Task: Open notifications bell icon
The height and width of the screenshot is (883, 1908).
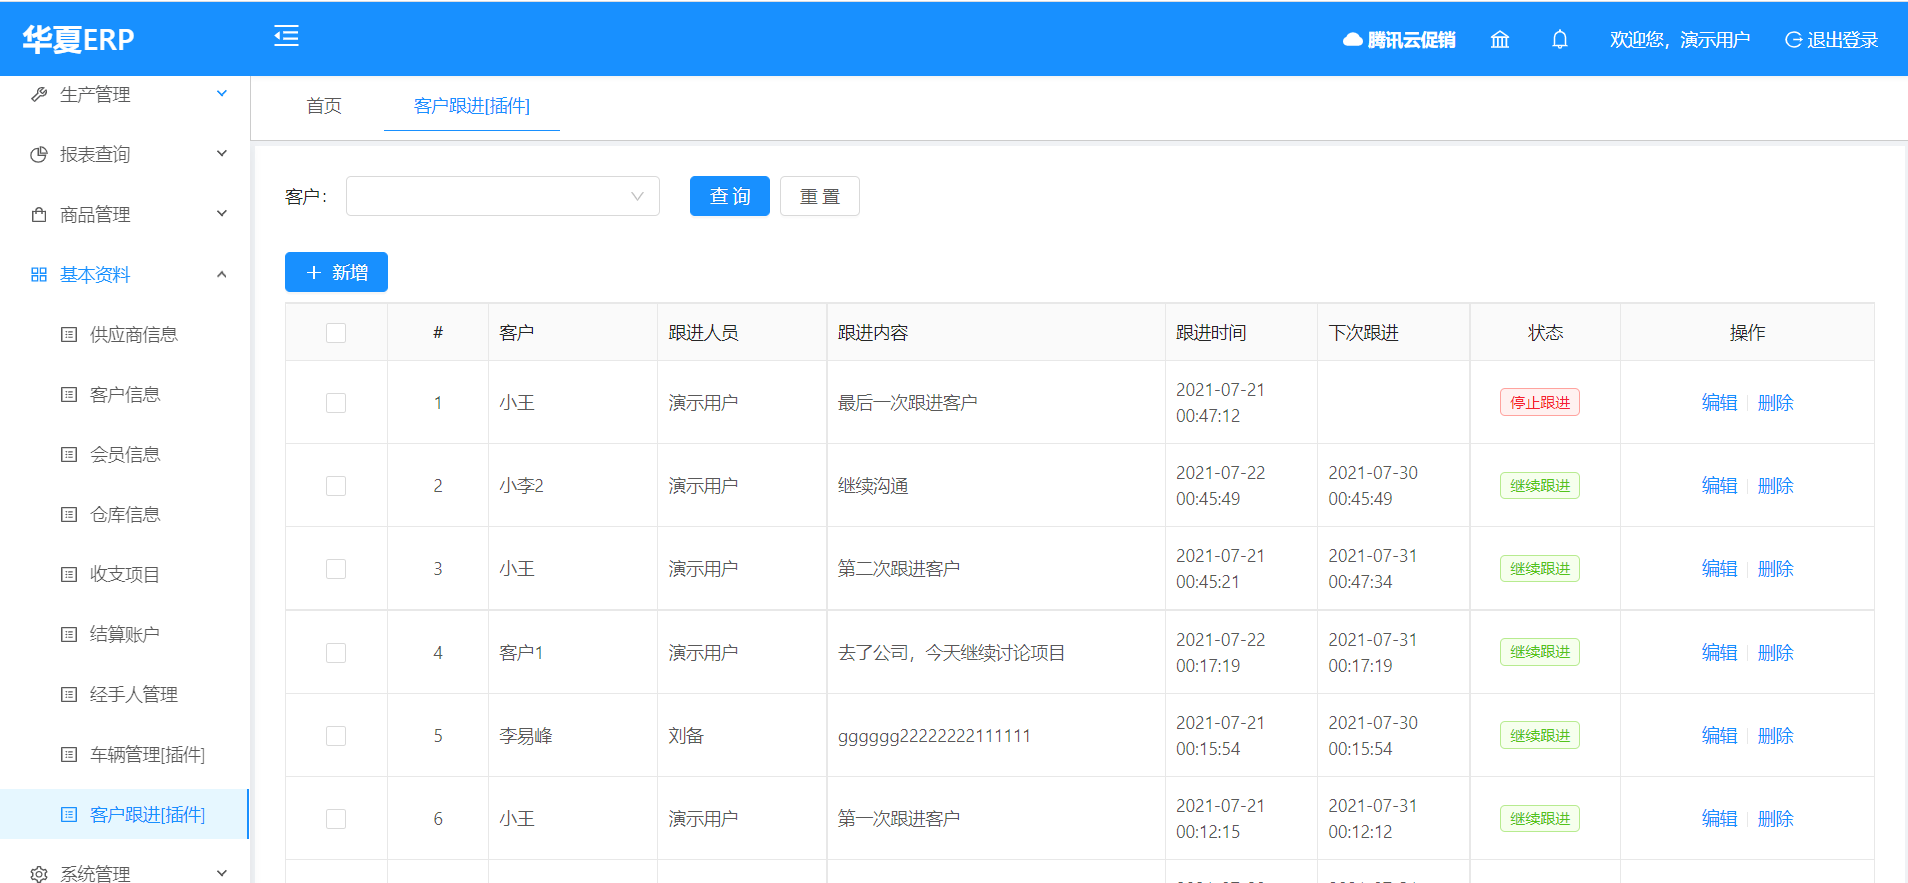Action: pyautogui.click(x=1560, y=40)
